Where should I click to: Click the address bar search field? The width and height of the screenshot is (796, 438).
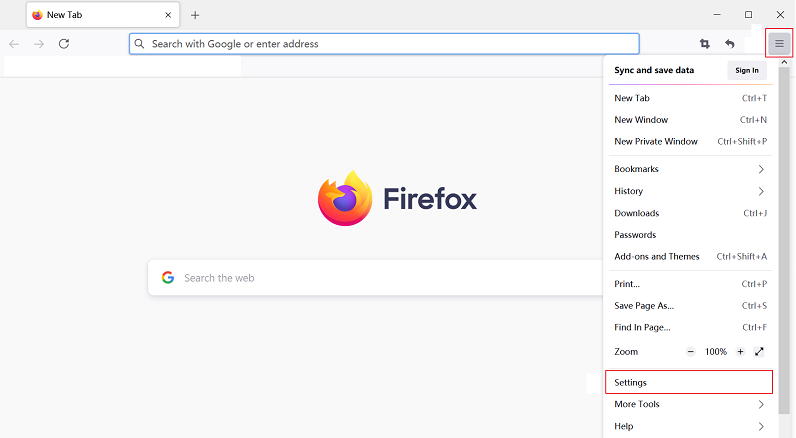(384, 44)
